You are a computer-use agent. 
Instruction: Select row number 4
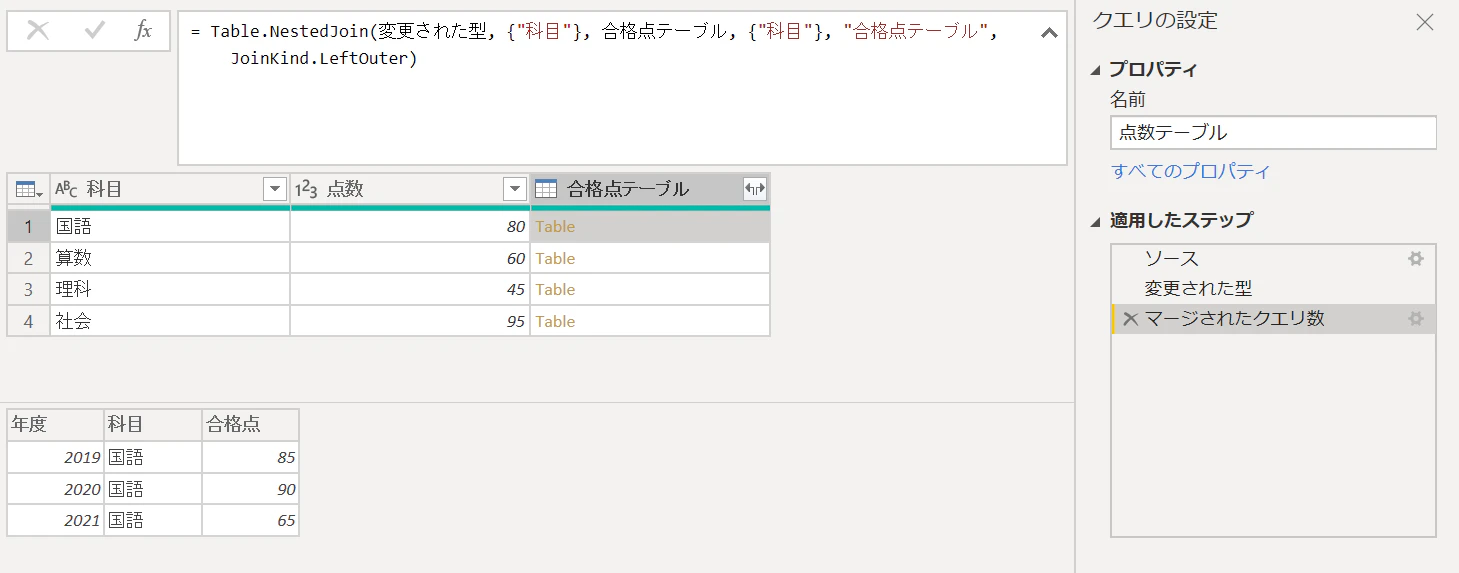29,321
